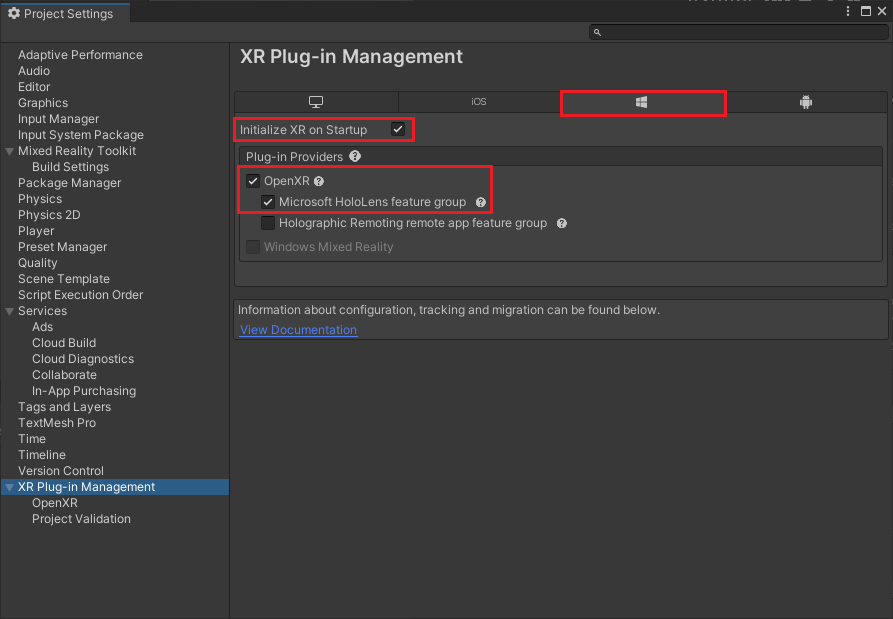Select Timeline settings
Image resolution: width=893 pixels, height=619 pixels.
[42, 454]
